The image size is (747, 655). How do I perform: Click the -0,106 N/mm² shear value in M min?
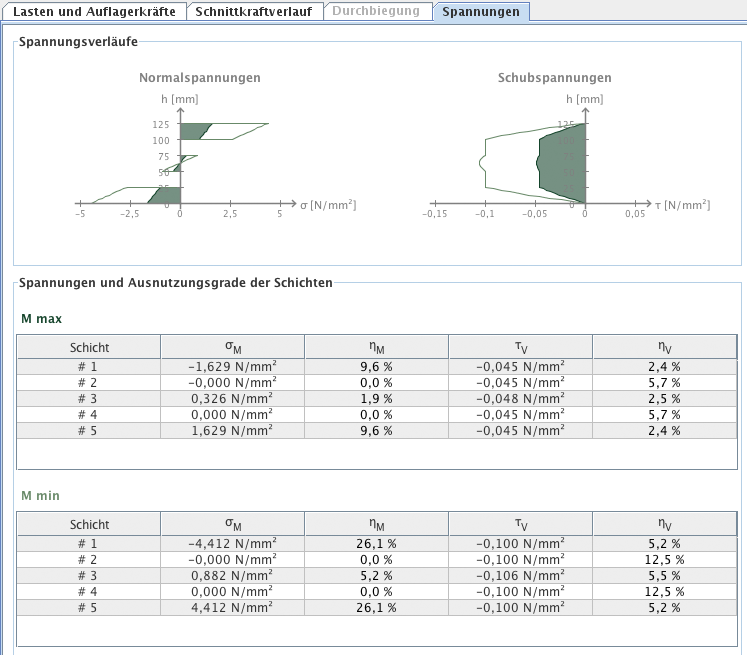click(x=520, y=574)
